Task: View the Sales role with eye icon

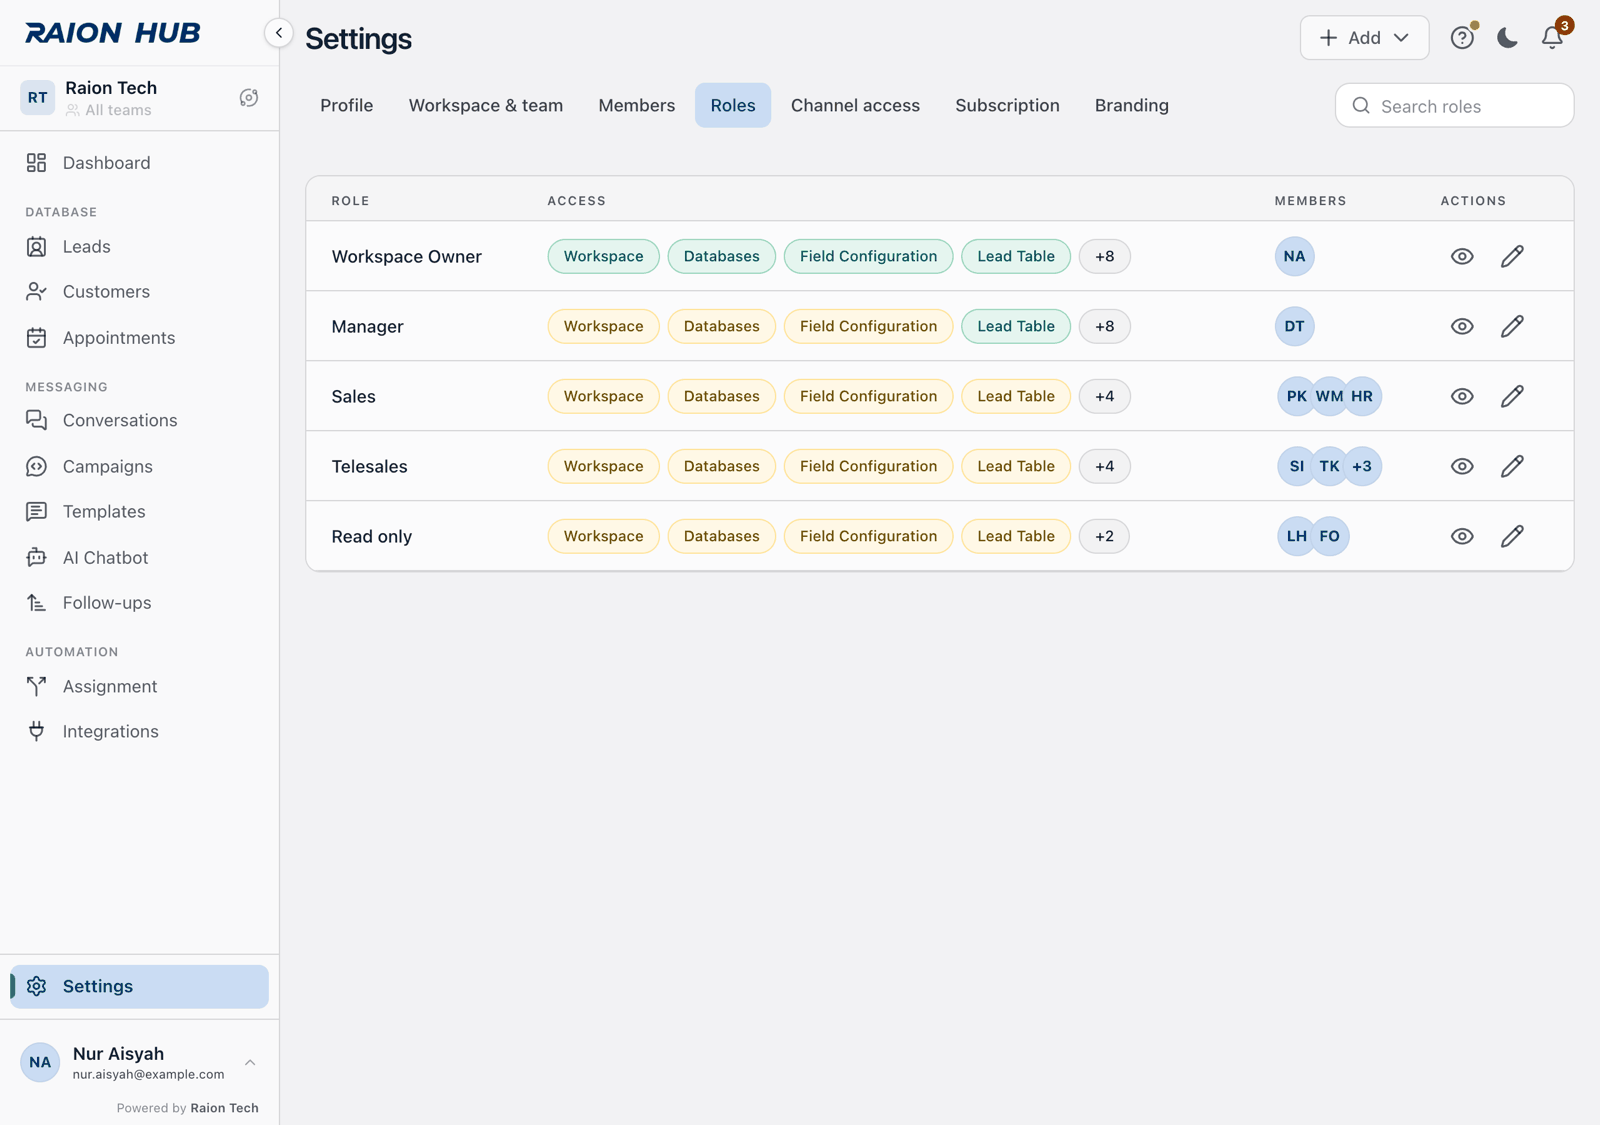Action: click(1462, 397)
